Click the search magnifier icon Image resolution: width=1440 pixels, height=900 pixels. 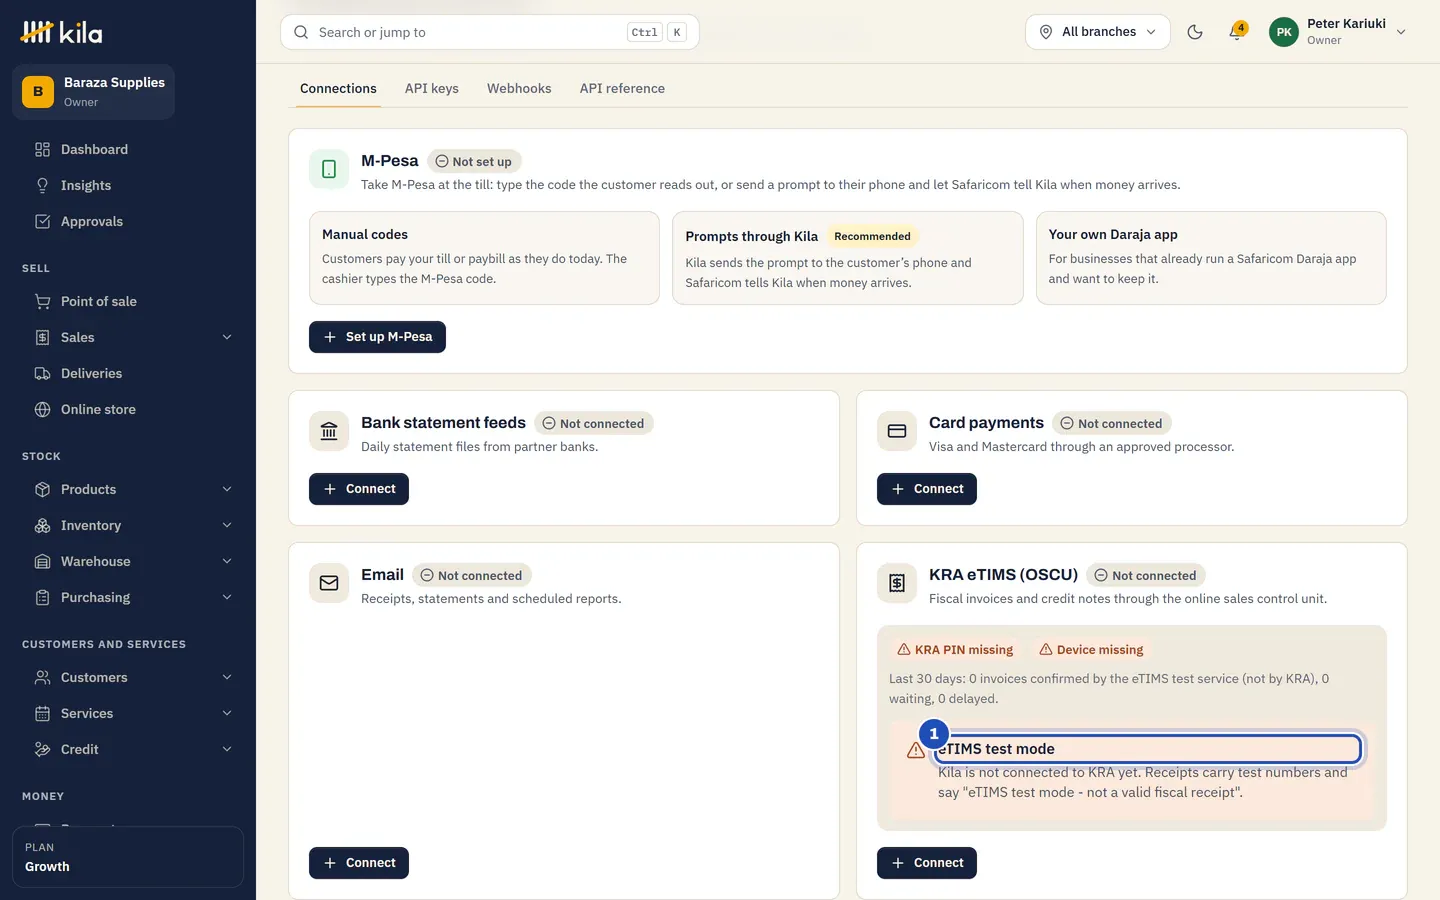[x=301, y=32]
